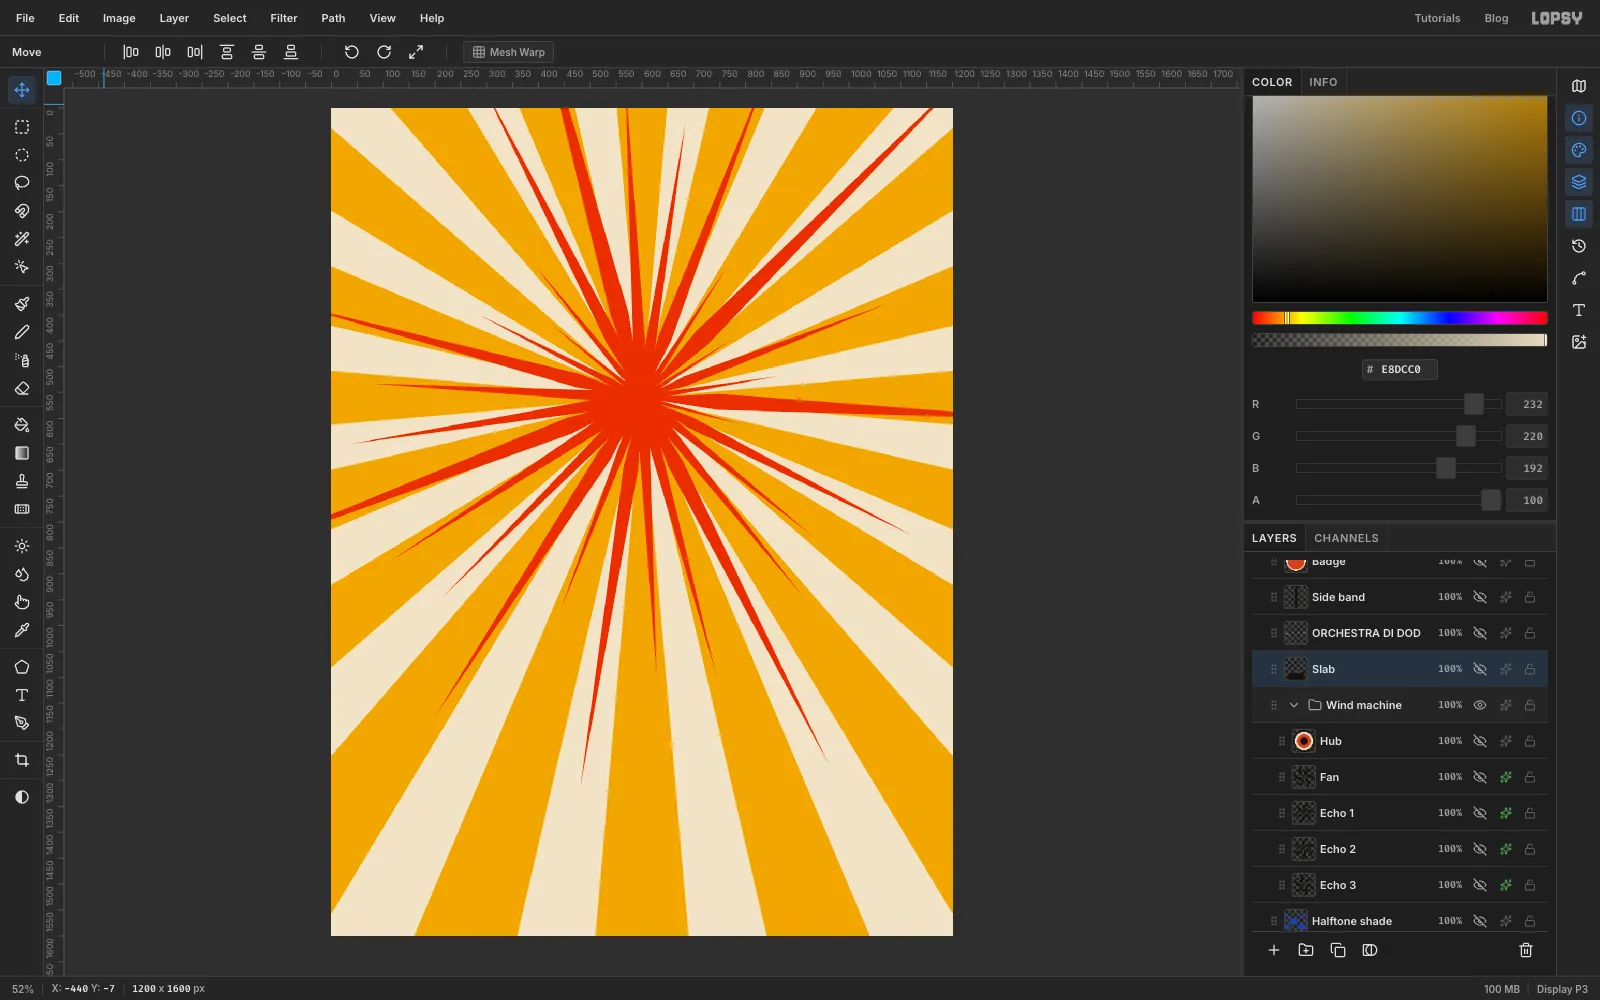Undo with the rotate-left arrow icon
The height and width of the screenshot is (1000, 1600).
352,52
